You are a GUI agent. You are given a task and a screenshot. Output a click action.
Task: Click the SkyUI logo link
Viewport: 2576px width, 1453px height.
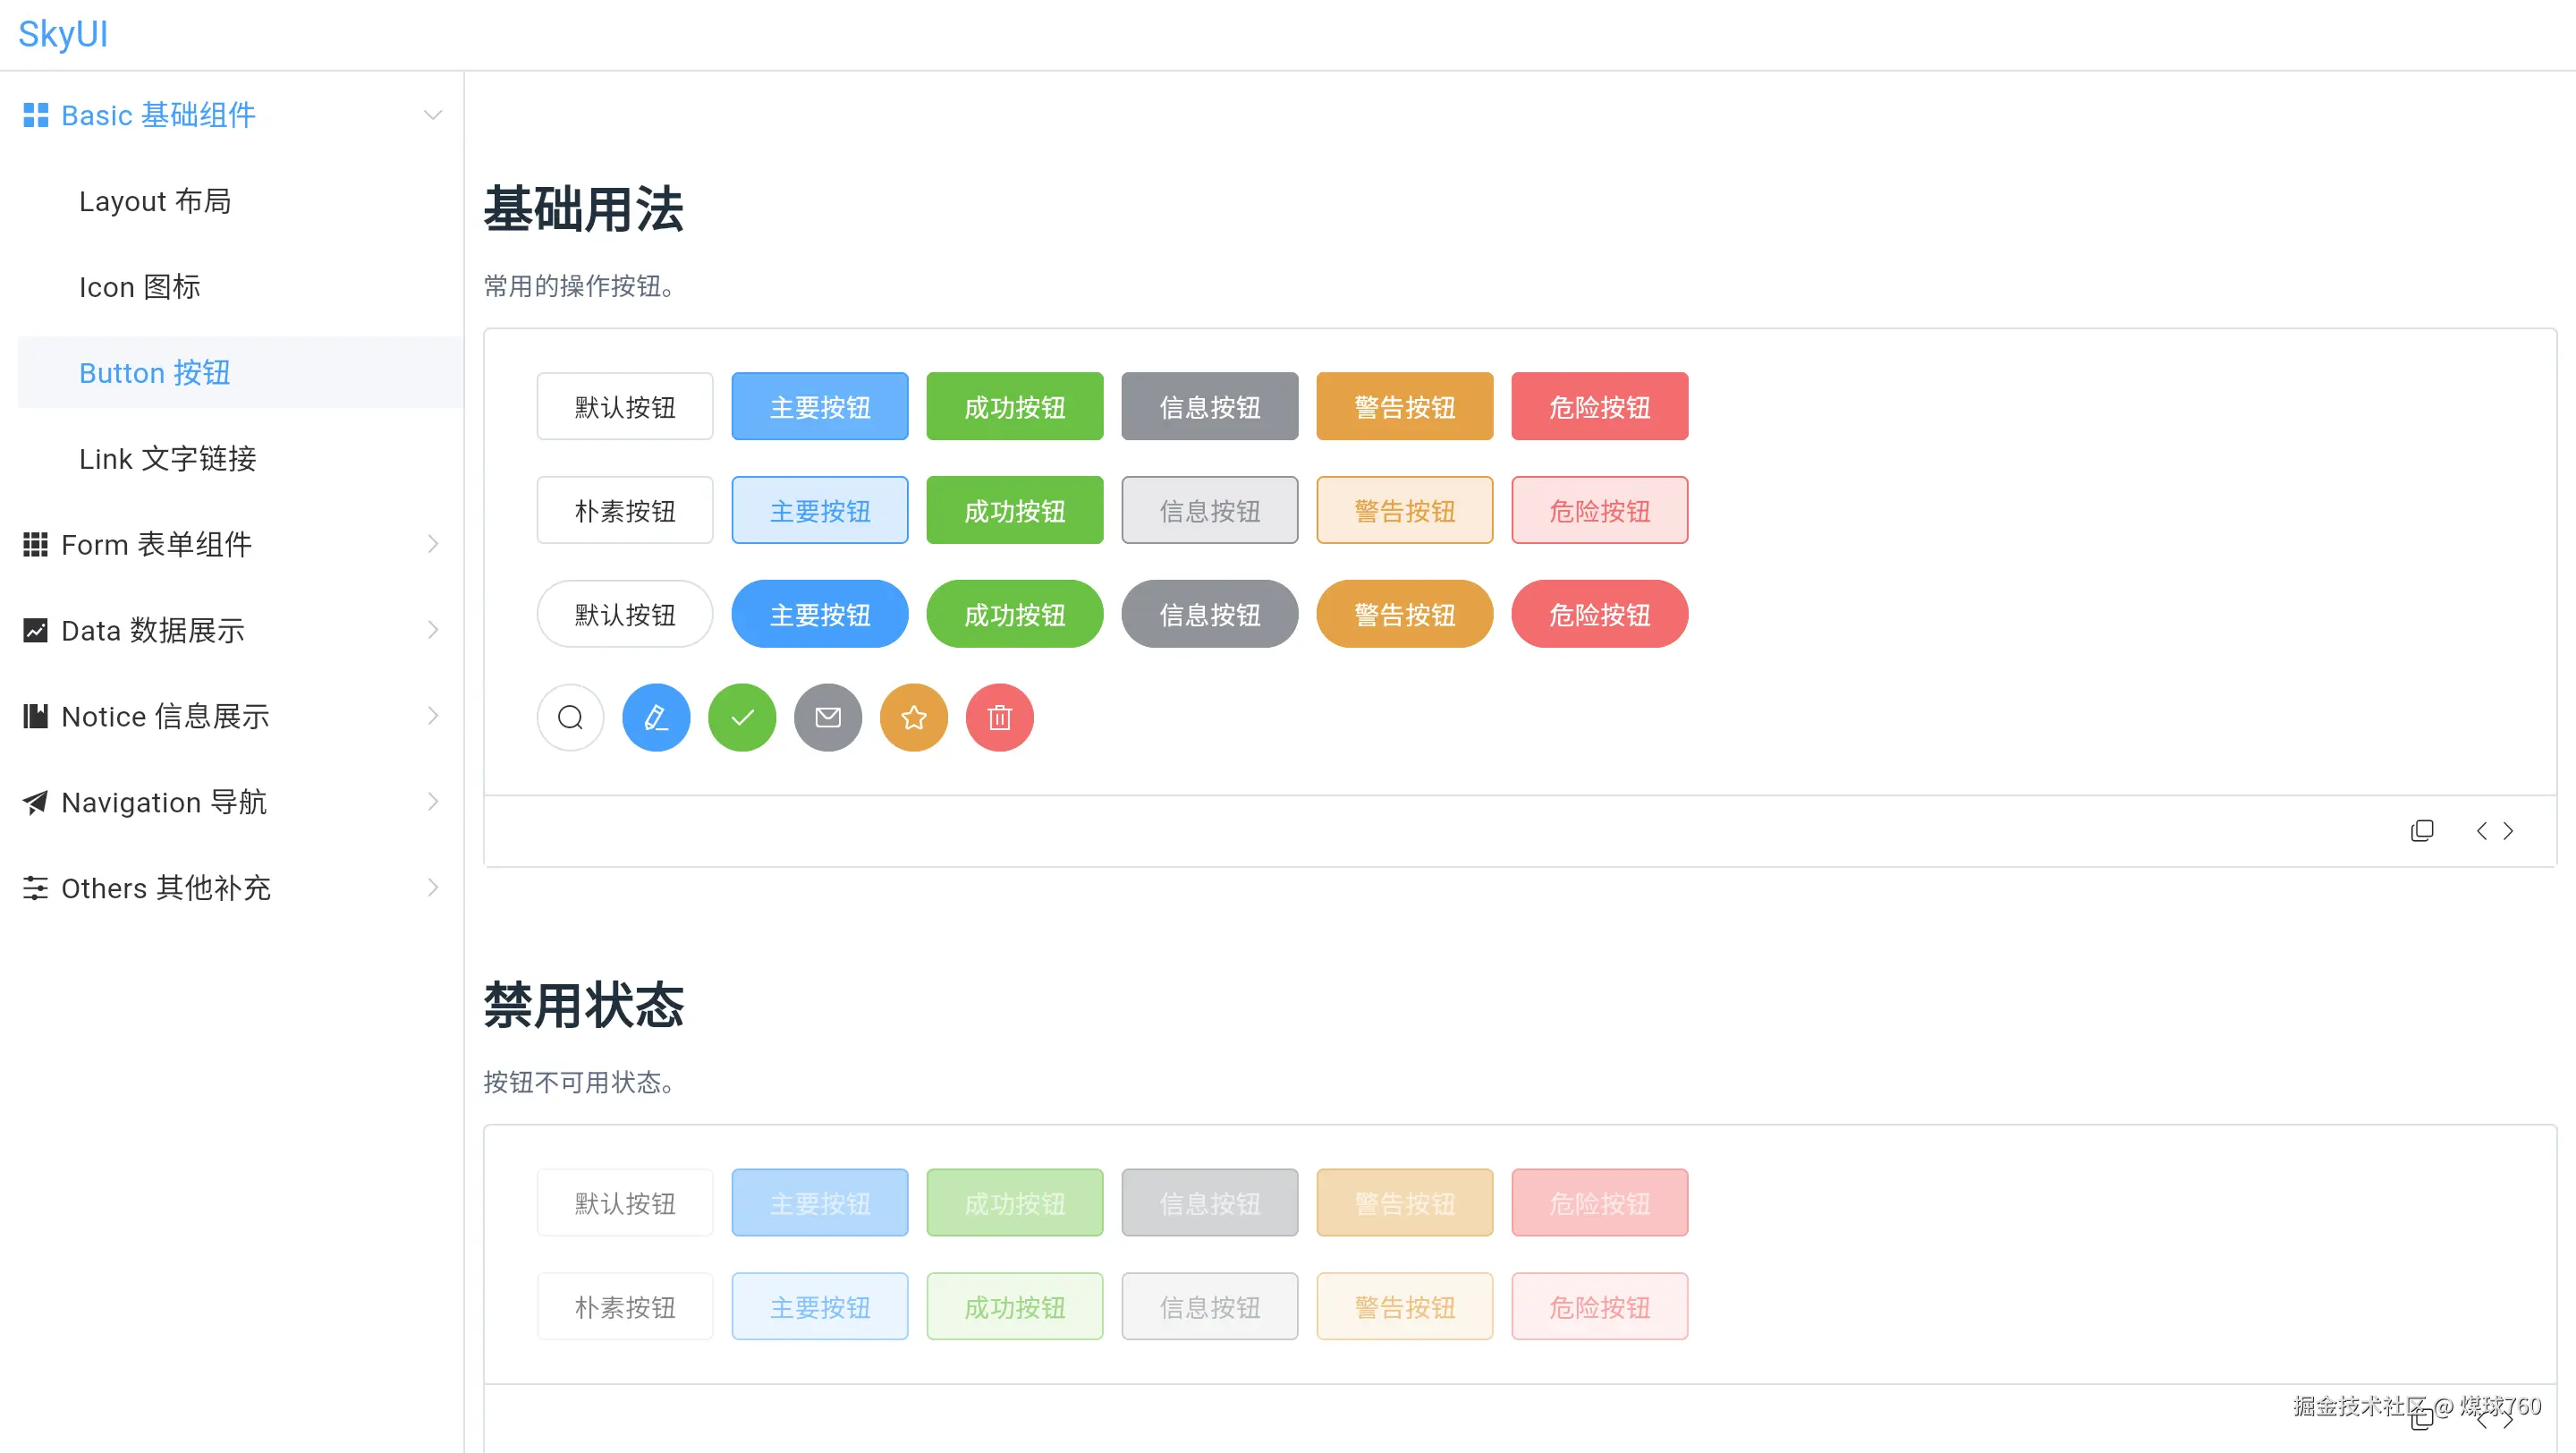(x=63, y=34)
